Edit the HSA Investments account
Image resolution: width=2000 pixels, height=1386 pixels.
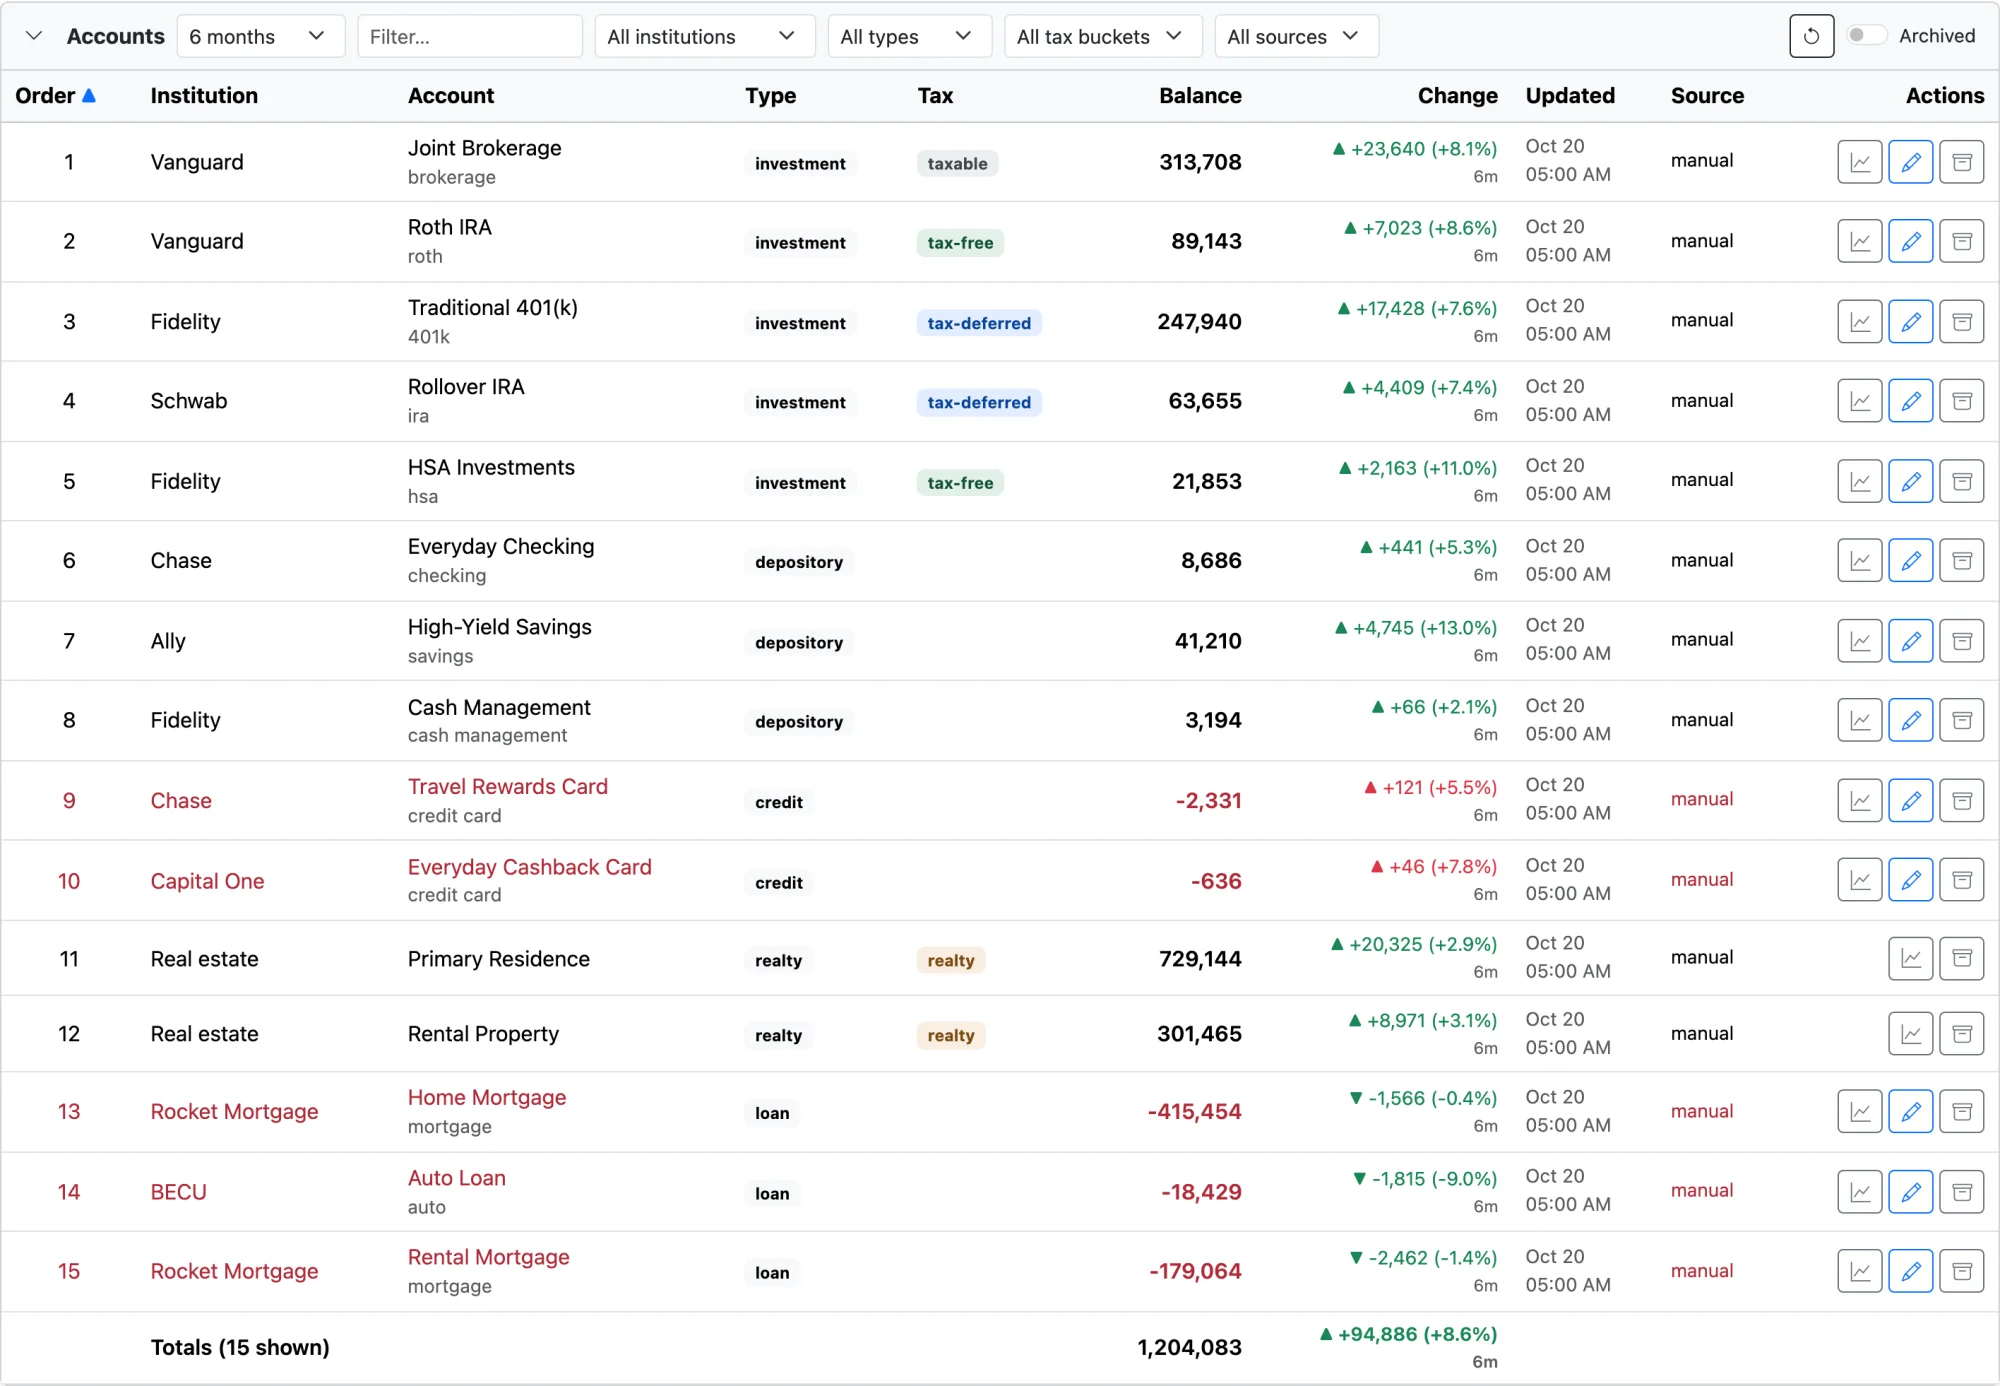pos(1911,481)
